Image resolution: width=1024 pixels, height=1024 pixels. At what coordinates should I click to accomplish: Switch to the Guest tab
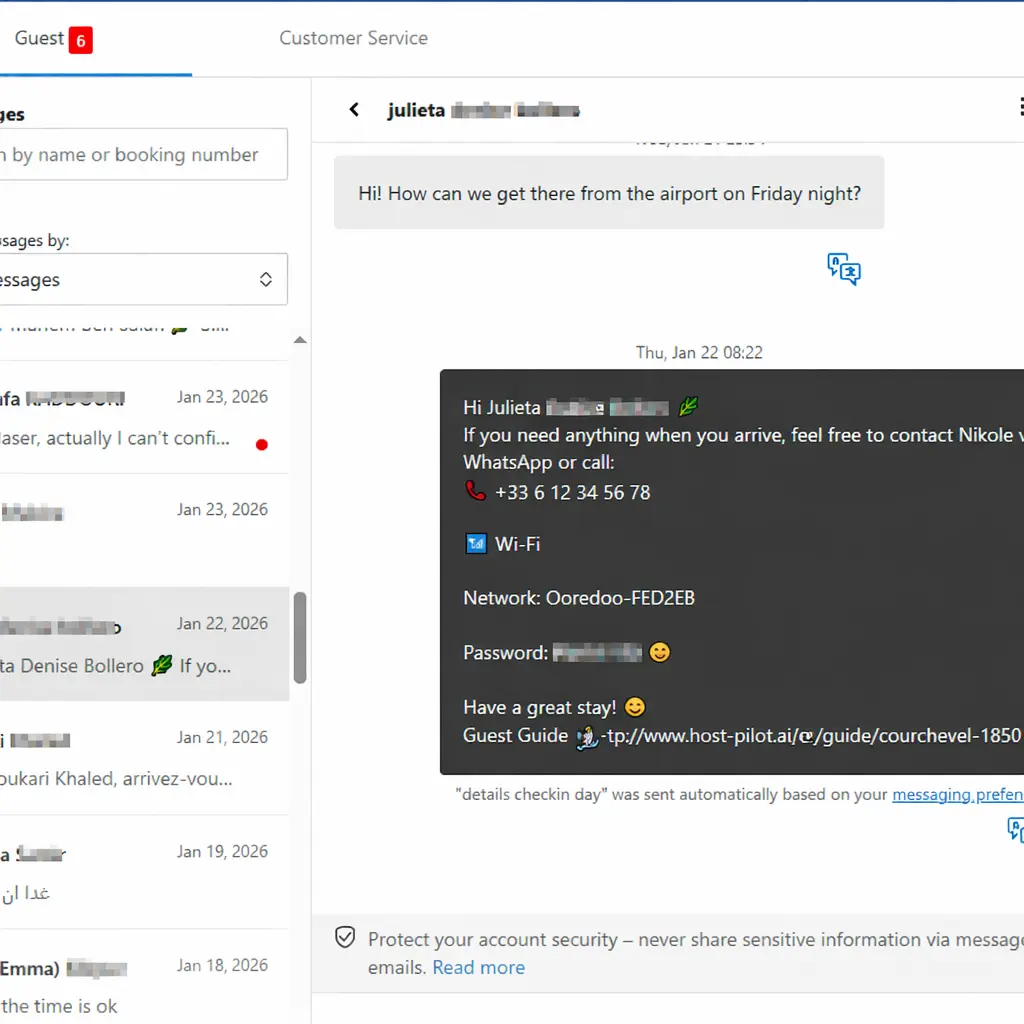point(38,38)
